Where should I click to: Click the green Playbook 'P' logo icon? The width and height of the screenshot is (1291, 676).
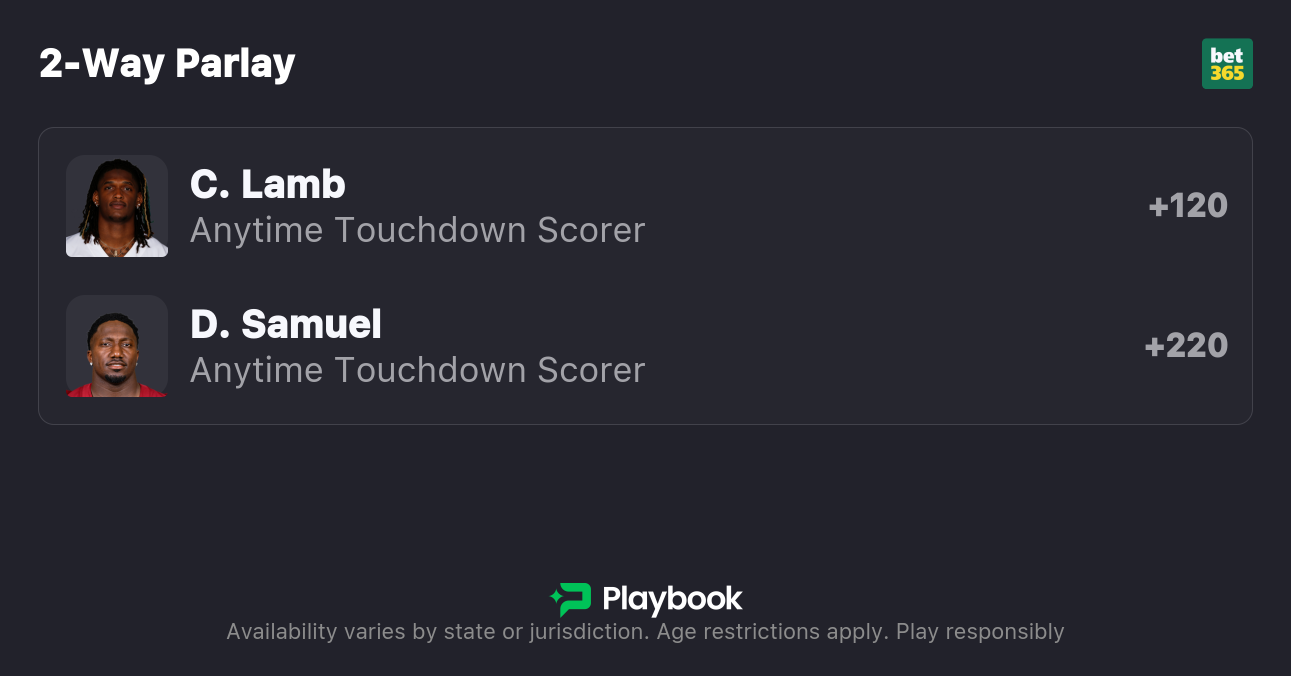pos(576,599)
